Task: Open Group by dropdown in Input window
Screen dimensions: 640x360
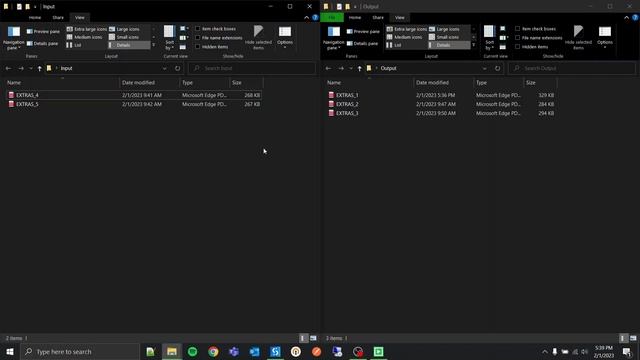Action: (x=184, y=29)
